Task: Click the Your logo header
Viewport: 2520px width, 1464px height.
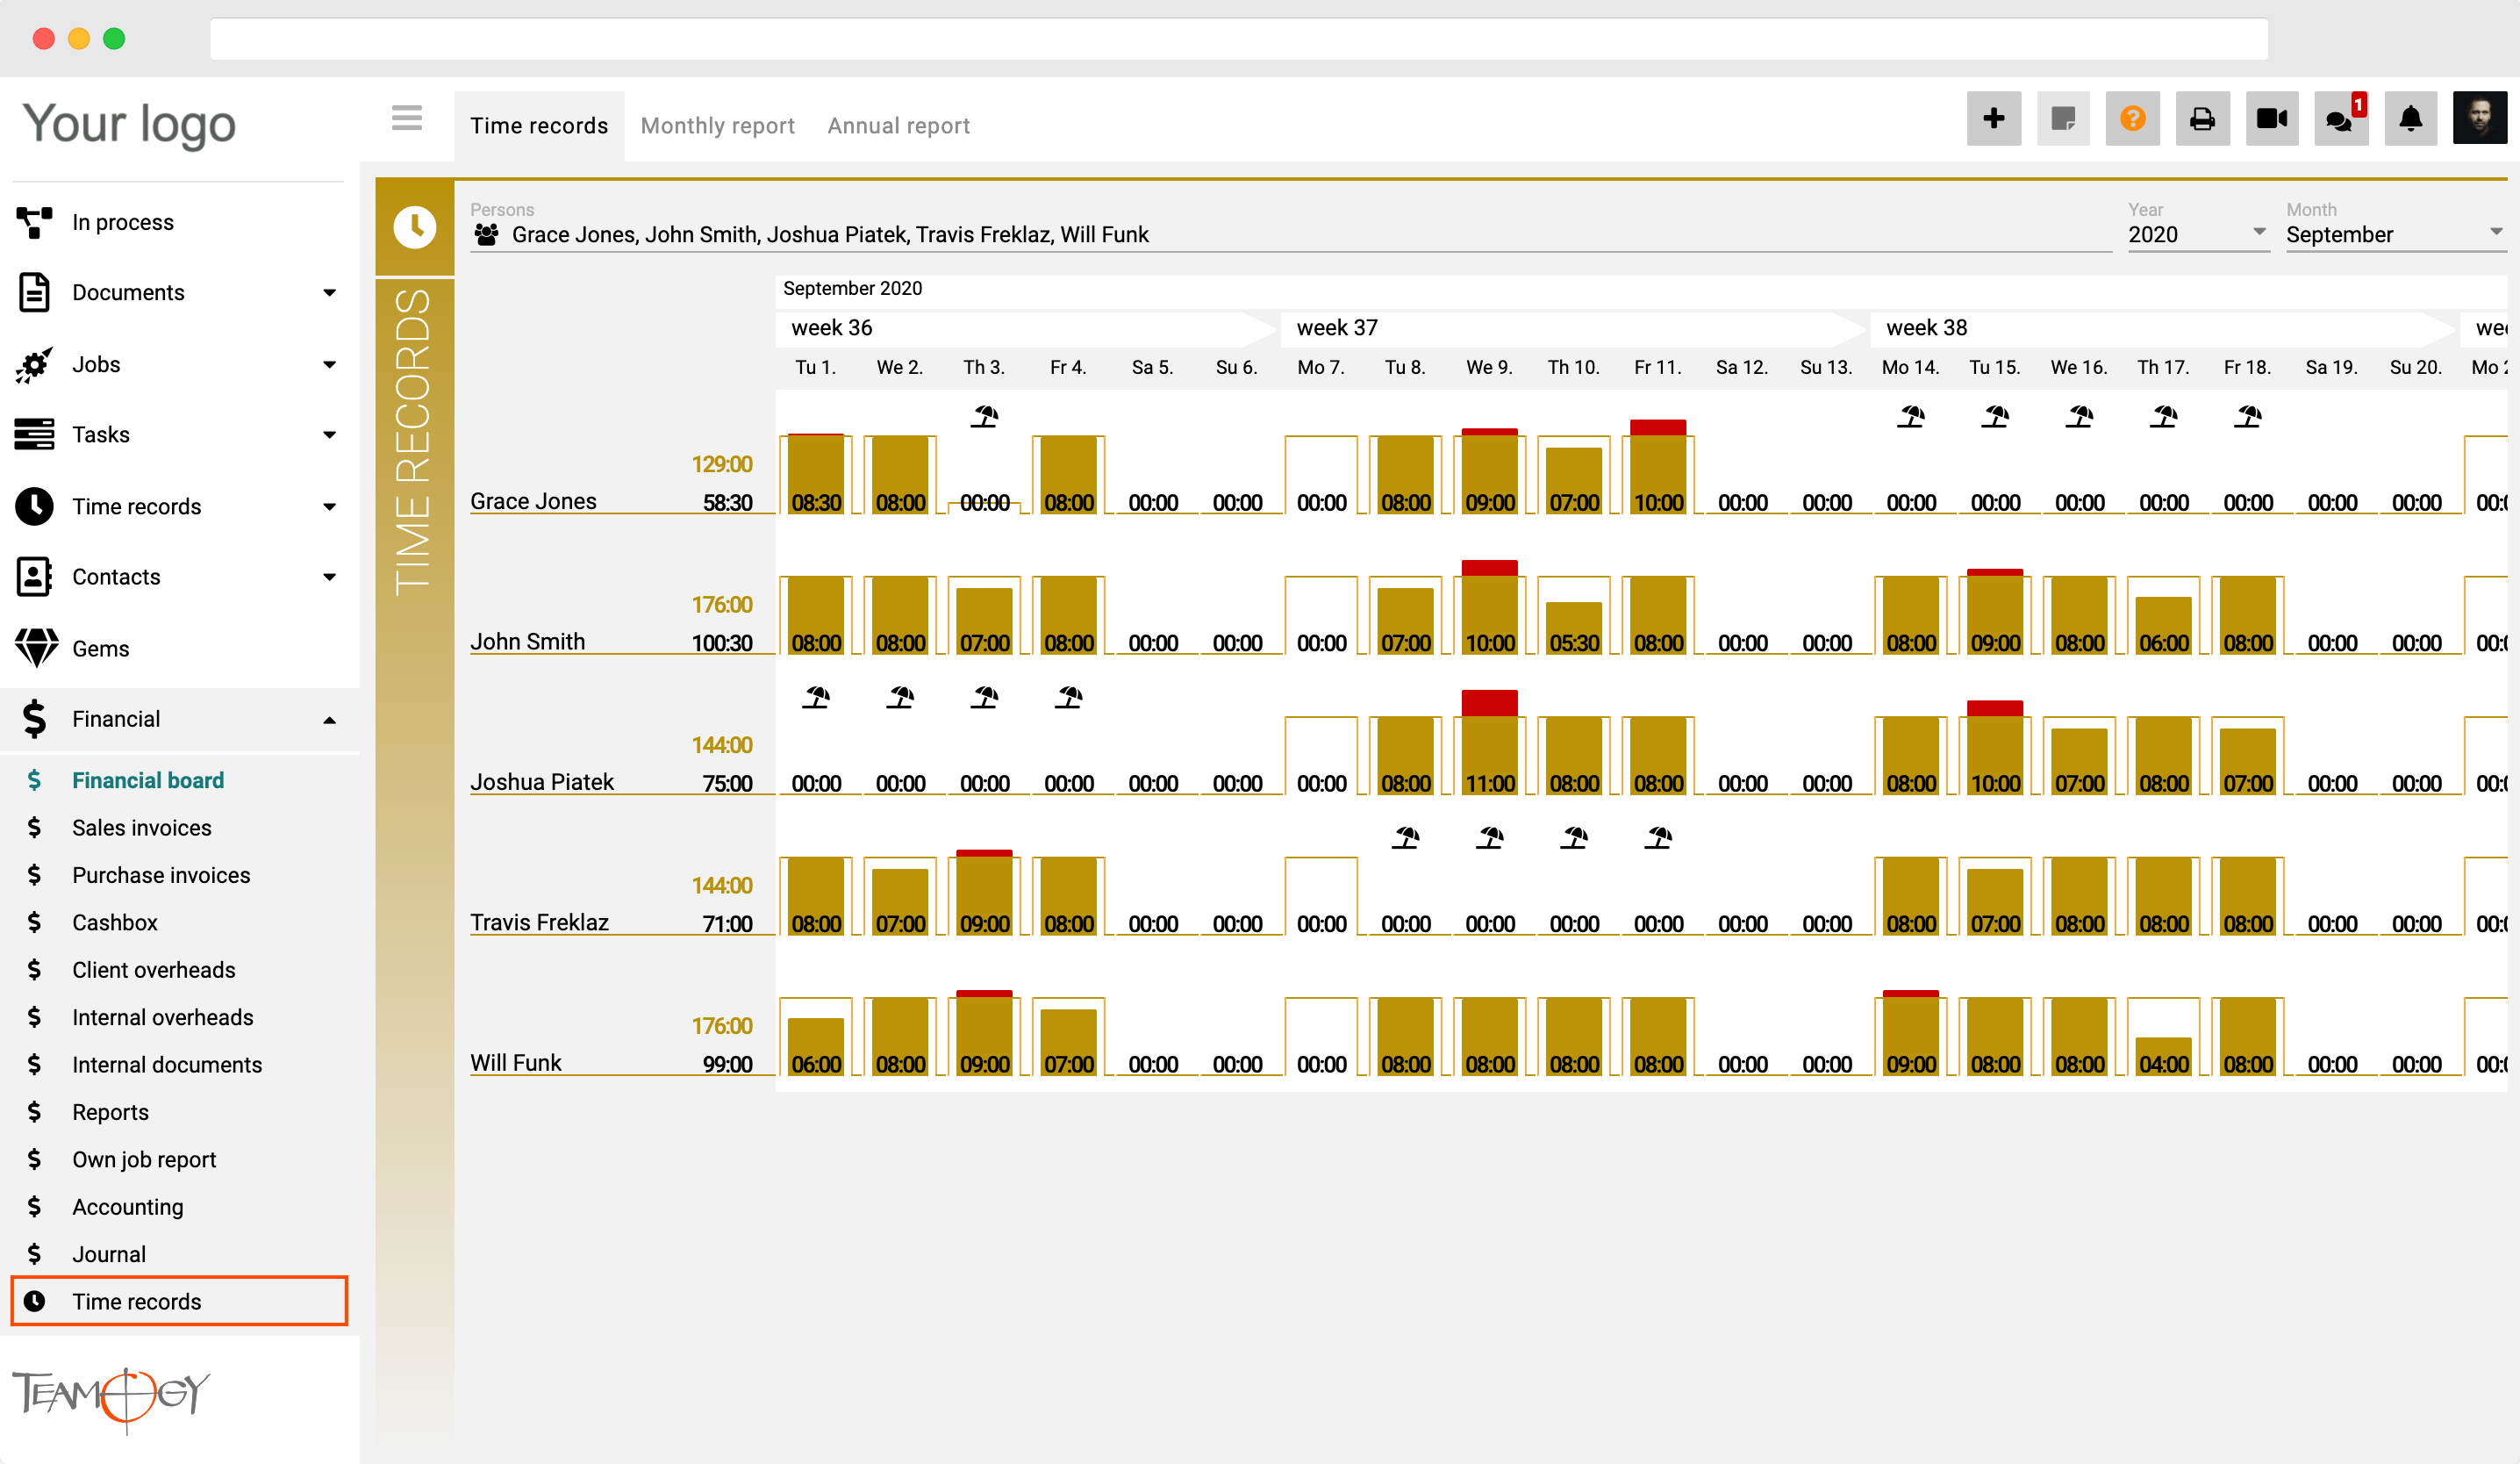Action: (x=129, y=124)
